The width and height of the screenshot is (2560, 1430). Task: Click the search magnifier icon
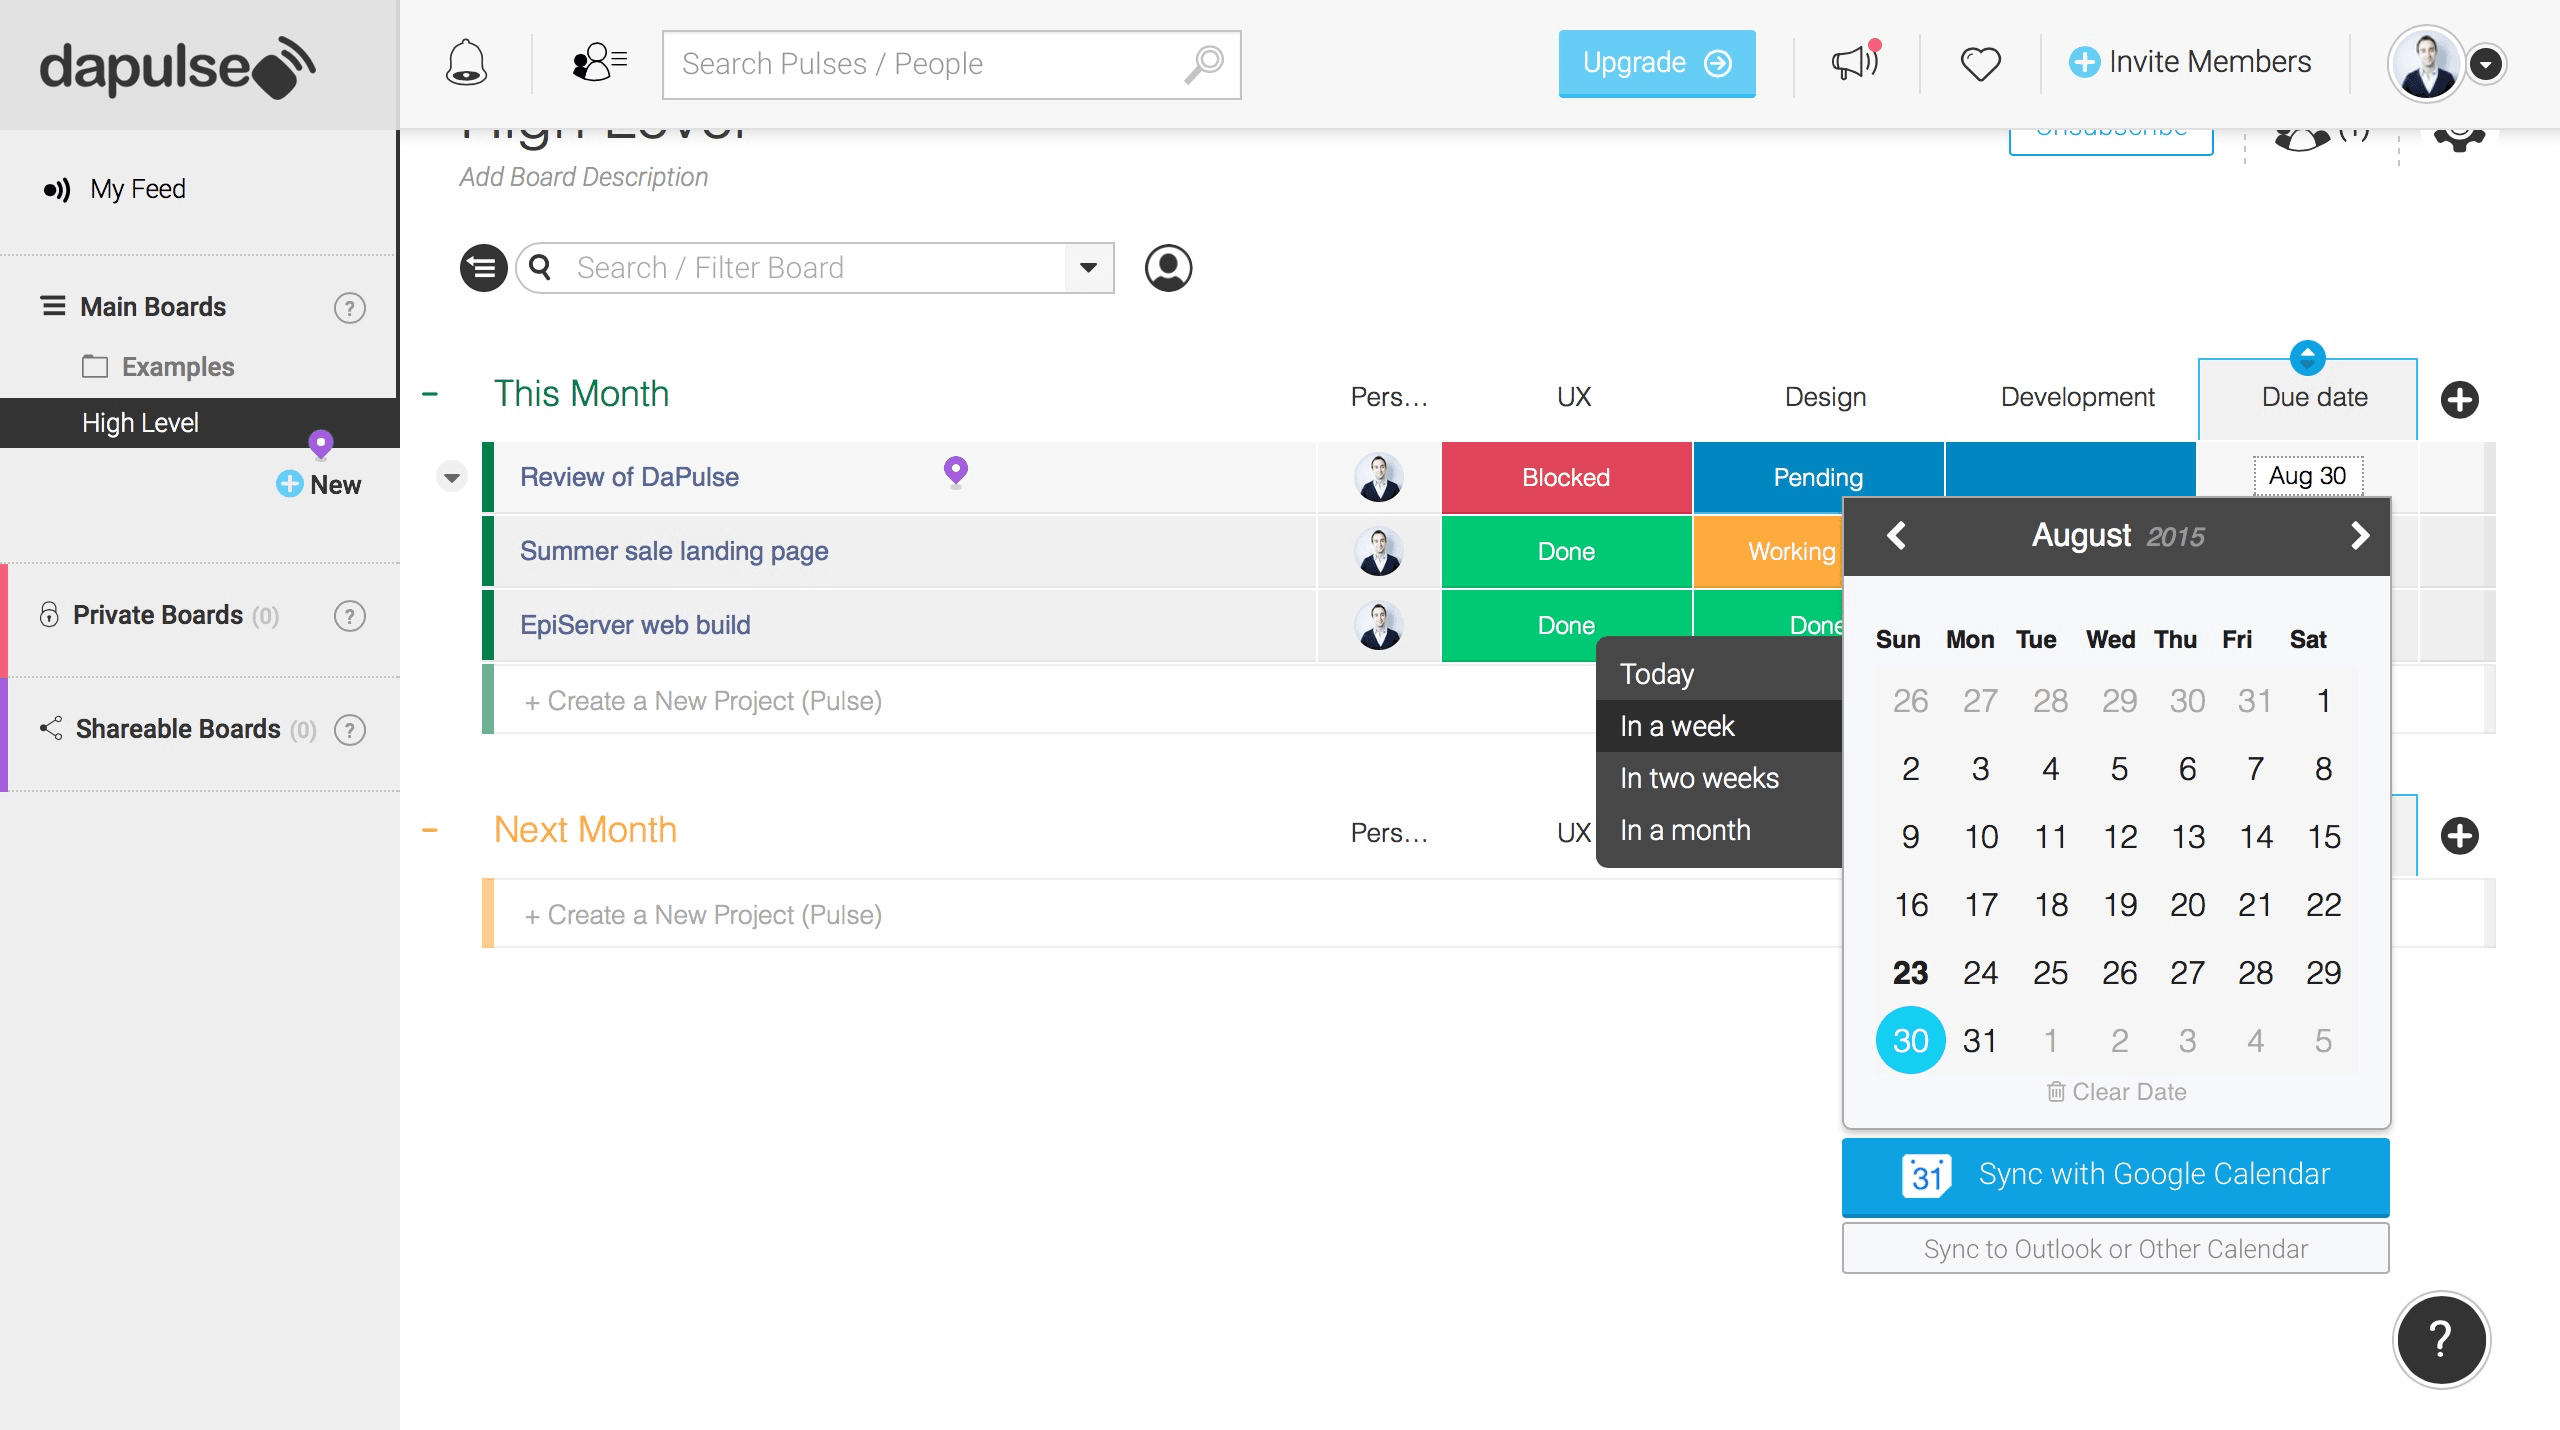point(1205,64)
